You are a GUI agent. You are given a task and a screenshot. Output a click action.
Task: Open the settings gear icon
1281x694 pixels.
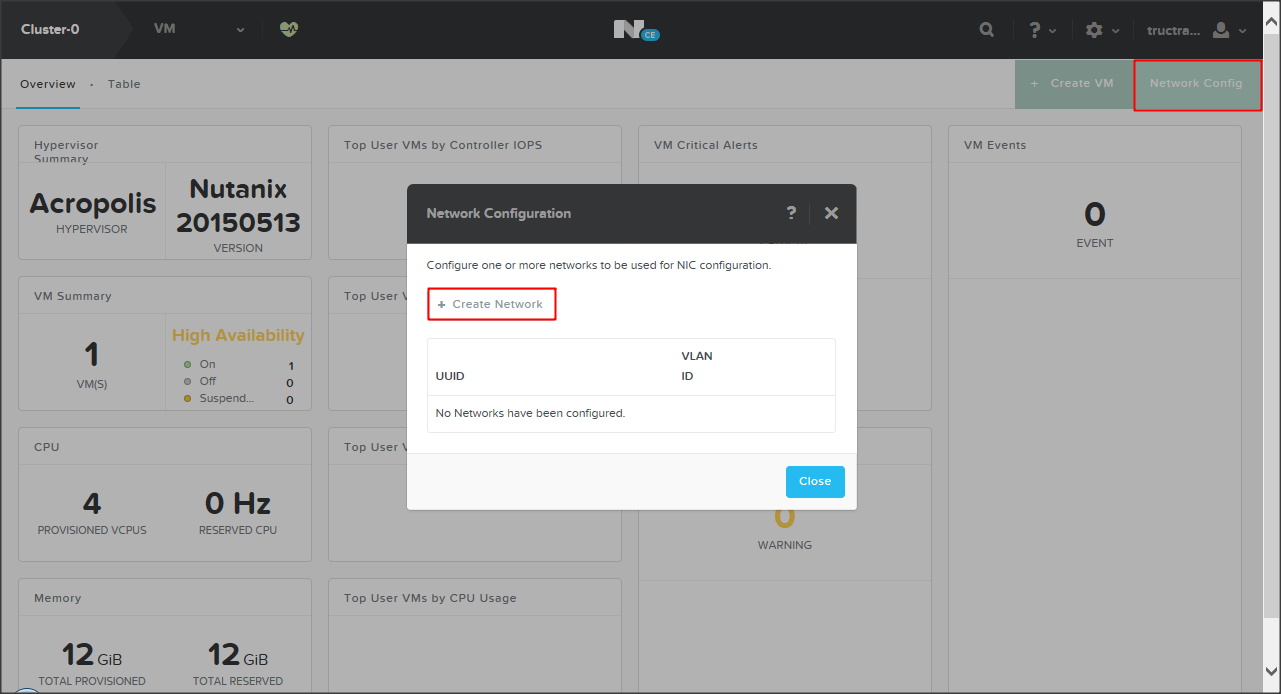(1094, 30)
